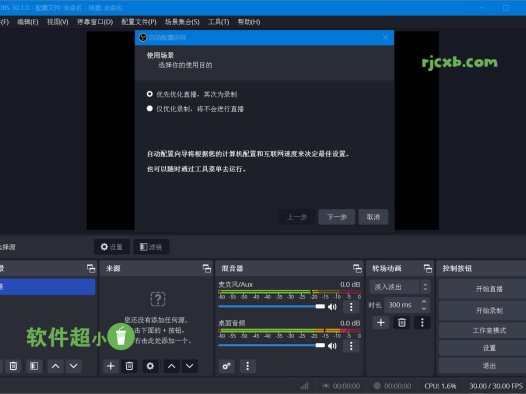Click the 取消 (Cancel) button in the wizard
The height and width of the screenshot is (394, 526).
373,217
